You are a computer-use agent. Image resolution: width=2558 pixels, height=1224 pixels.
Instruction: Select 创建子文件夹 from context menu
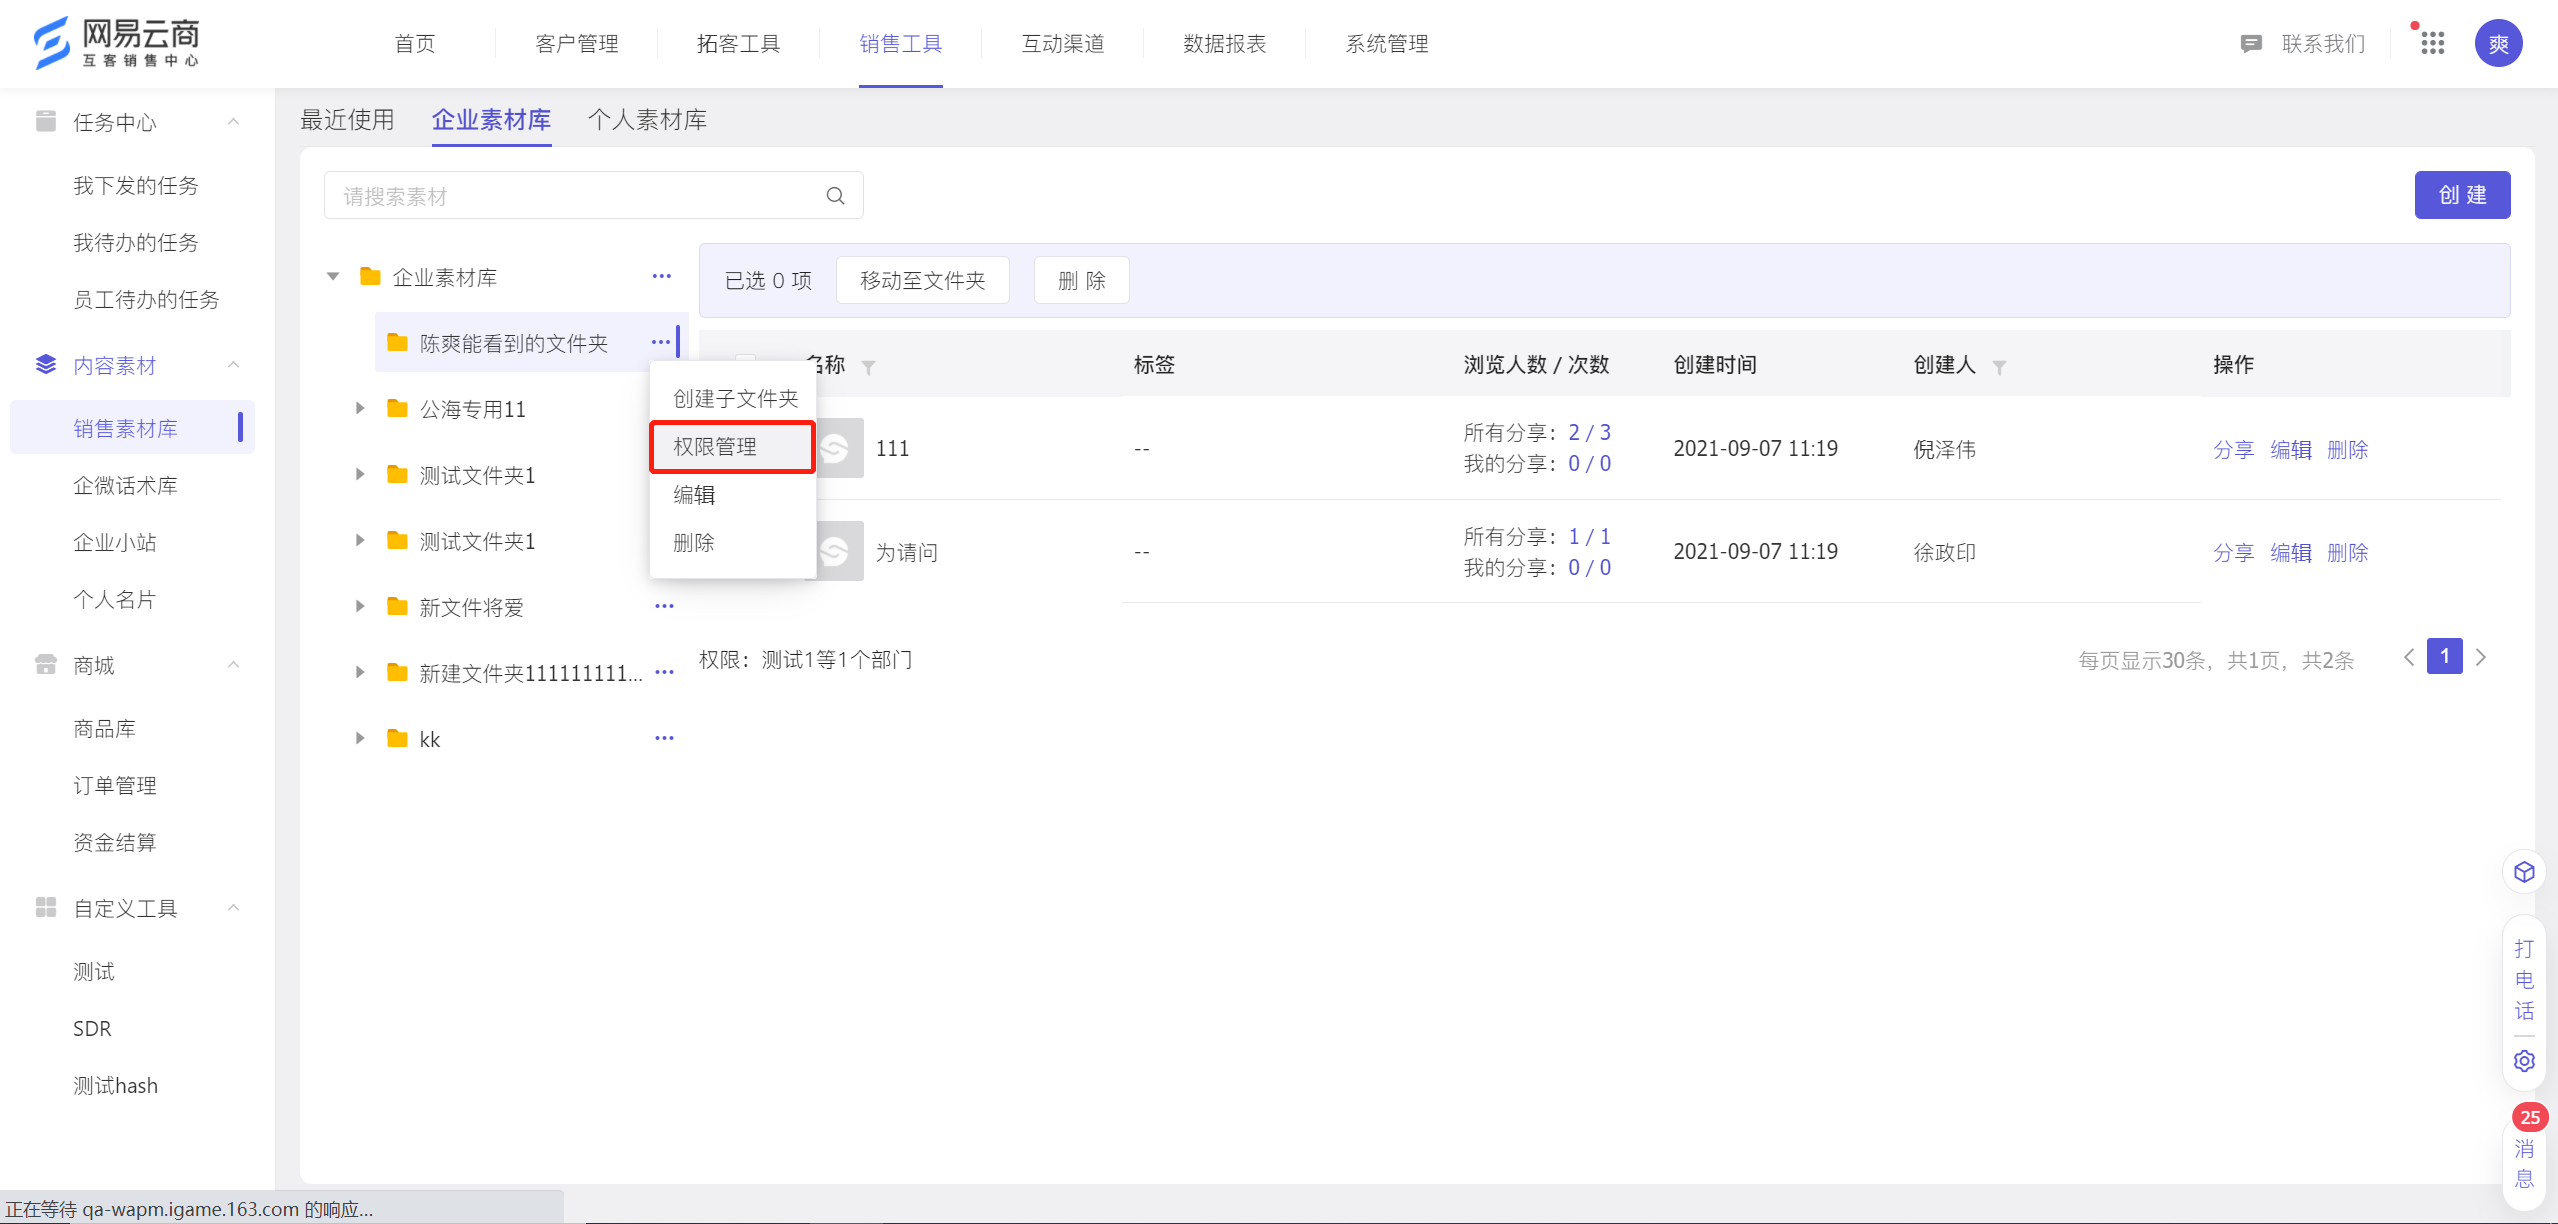735,398
